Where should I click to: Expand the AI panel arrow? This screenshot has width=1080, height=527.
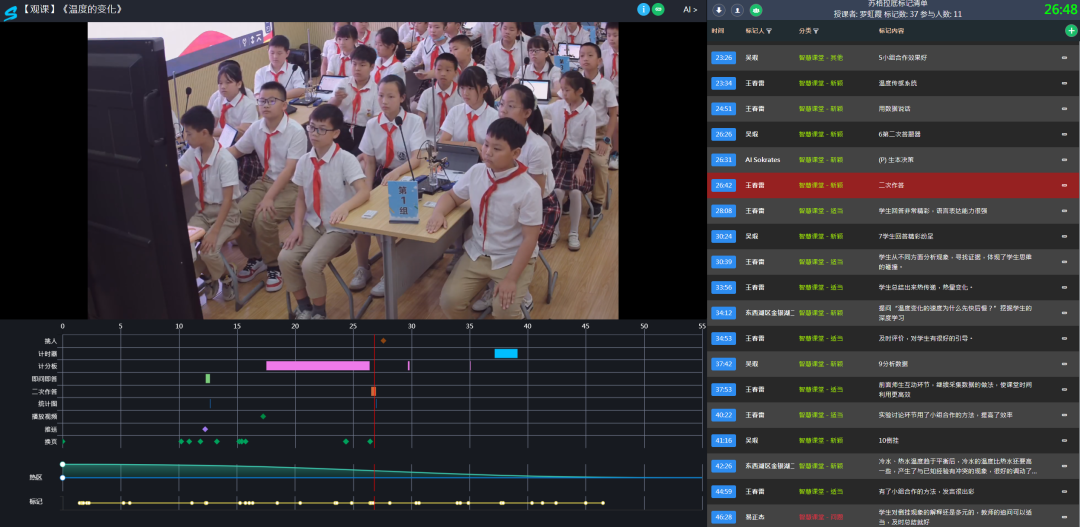690,9
